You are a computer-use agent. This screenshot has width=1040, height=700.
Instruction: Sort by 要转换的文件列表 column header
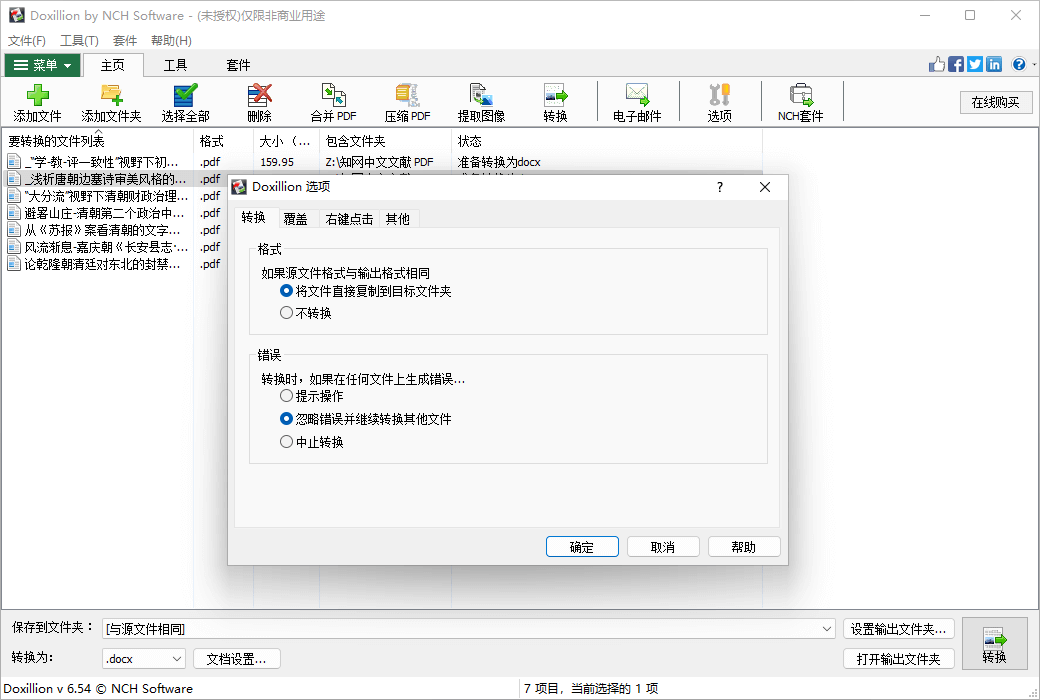(98, 141)
